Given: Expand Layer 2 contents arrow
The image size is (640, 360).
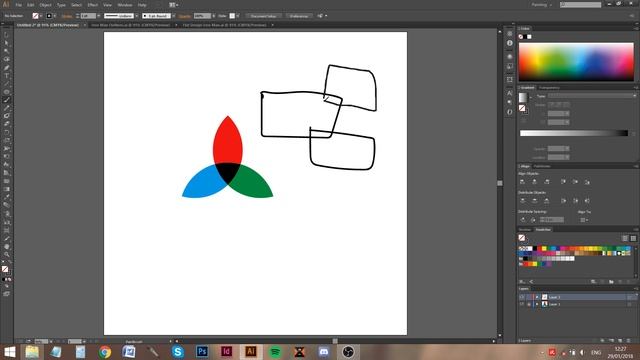Looking at the screenshot, I should click(x=537, y=297).
